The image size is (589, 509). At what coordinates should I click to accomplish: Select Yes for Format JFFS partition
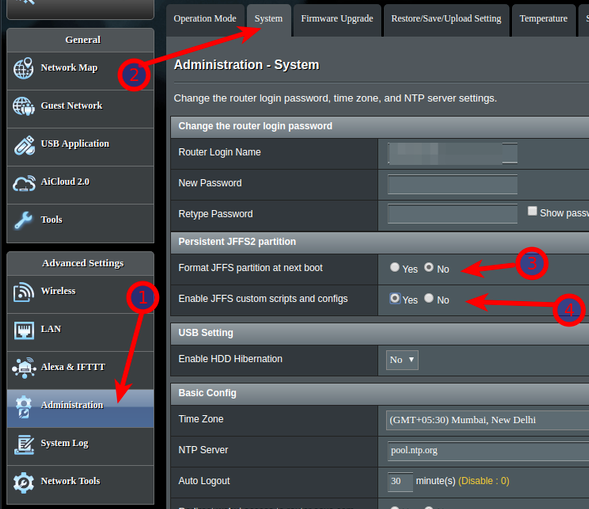pos(394,267)
